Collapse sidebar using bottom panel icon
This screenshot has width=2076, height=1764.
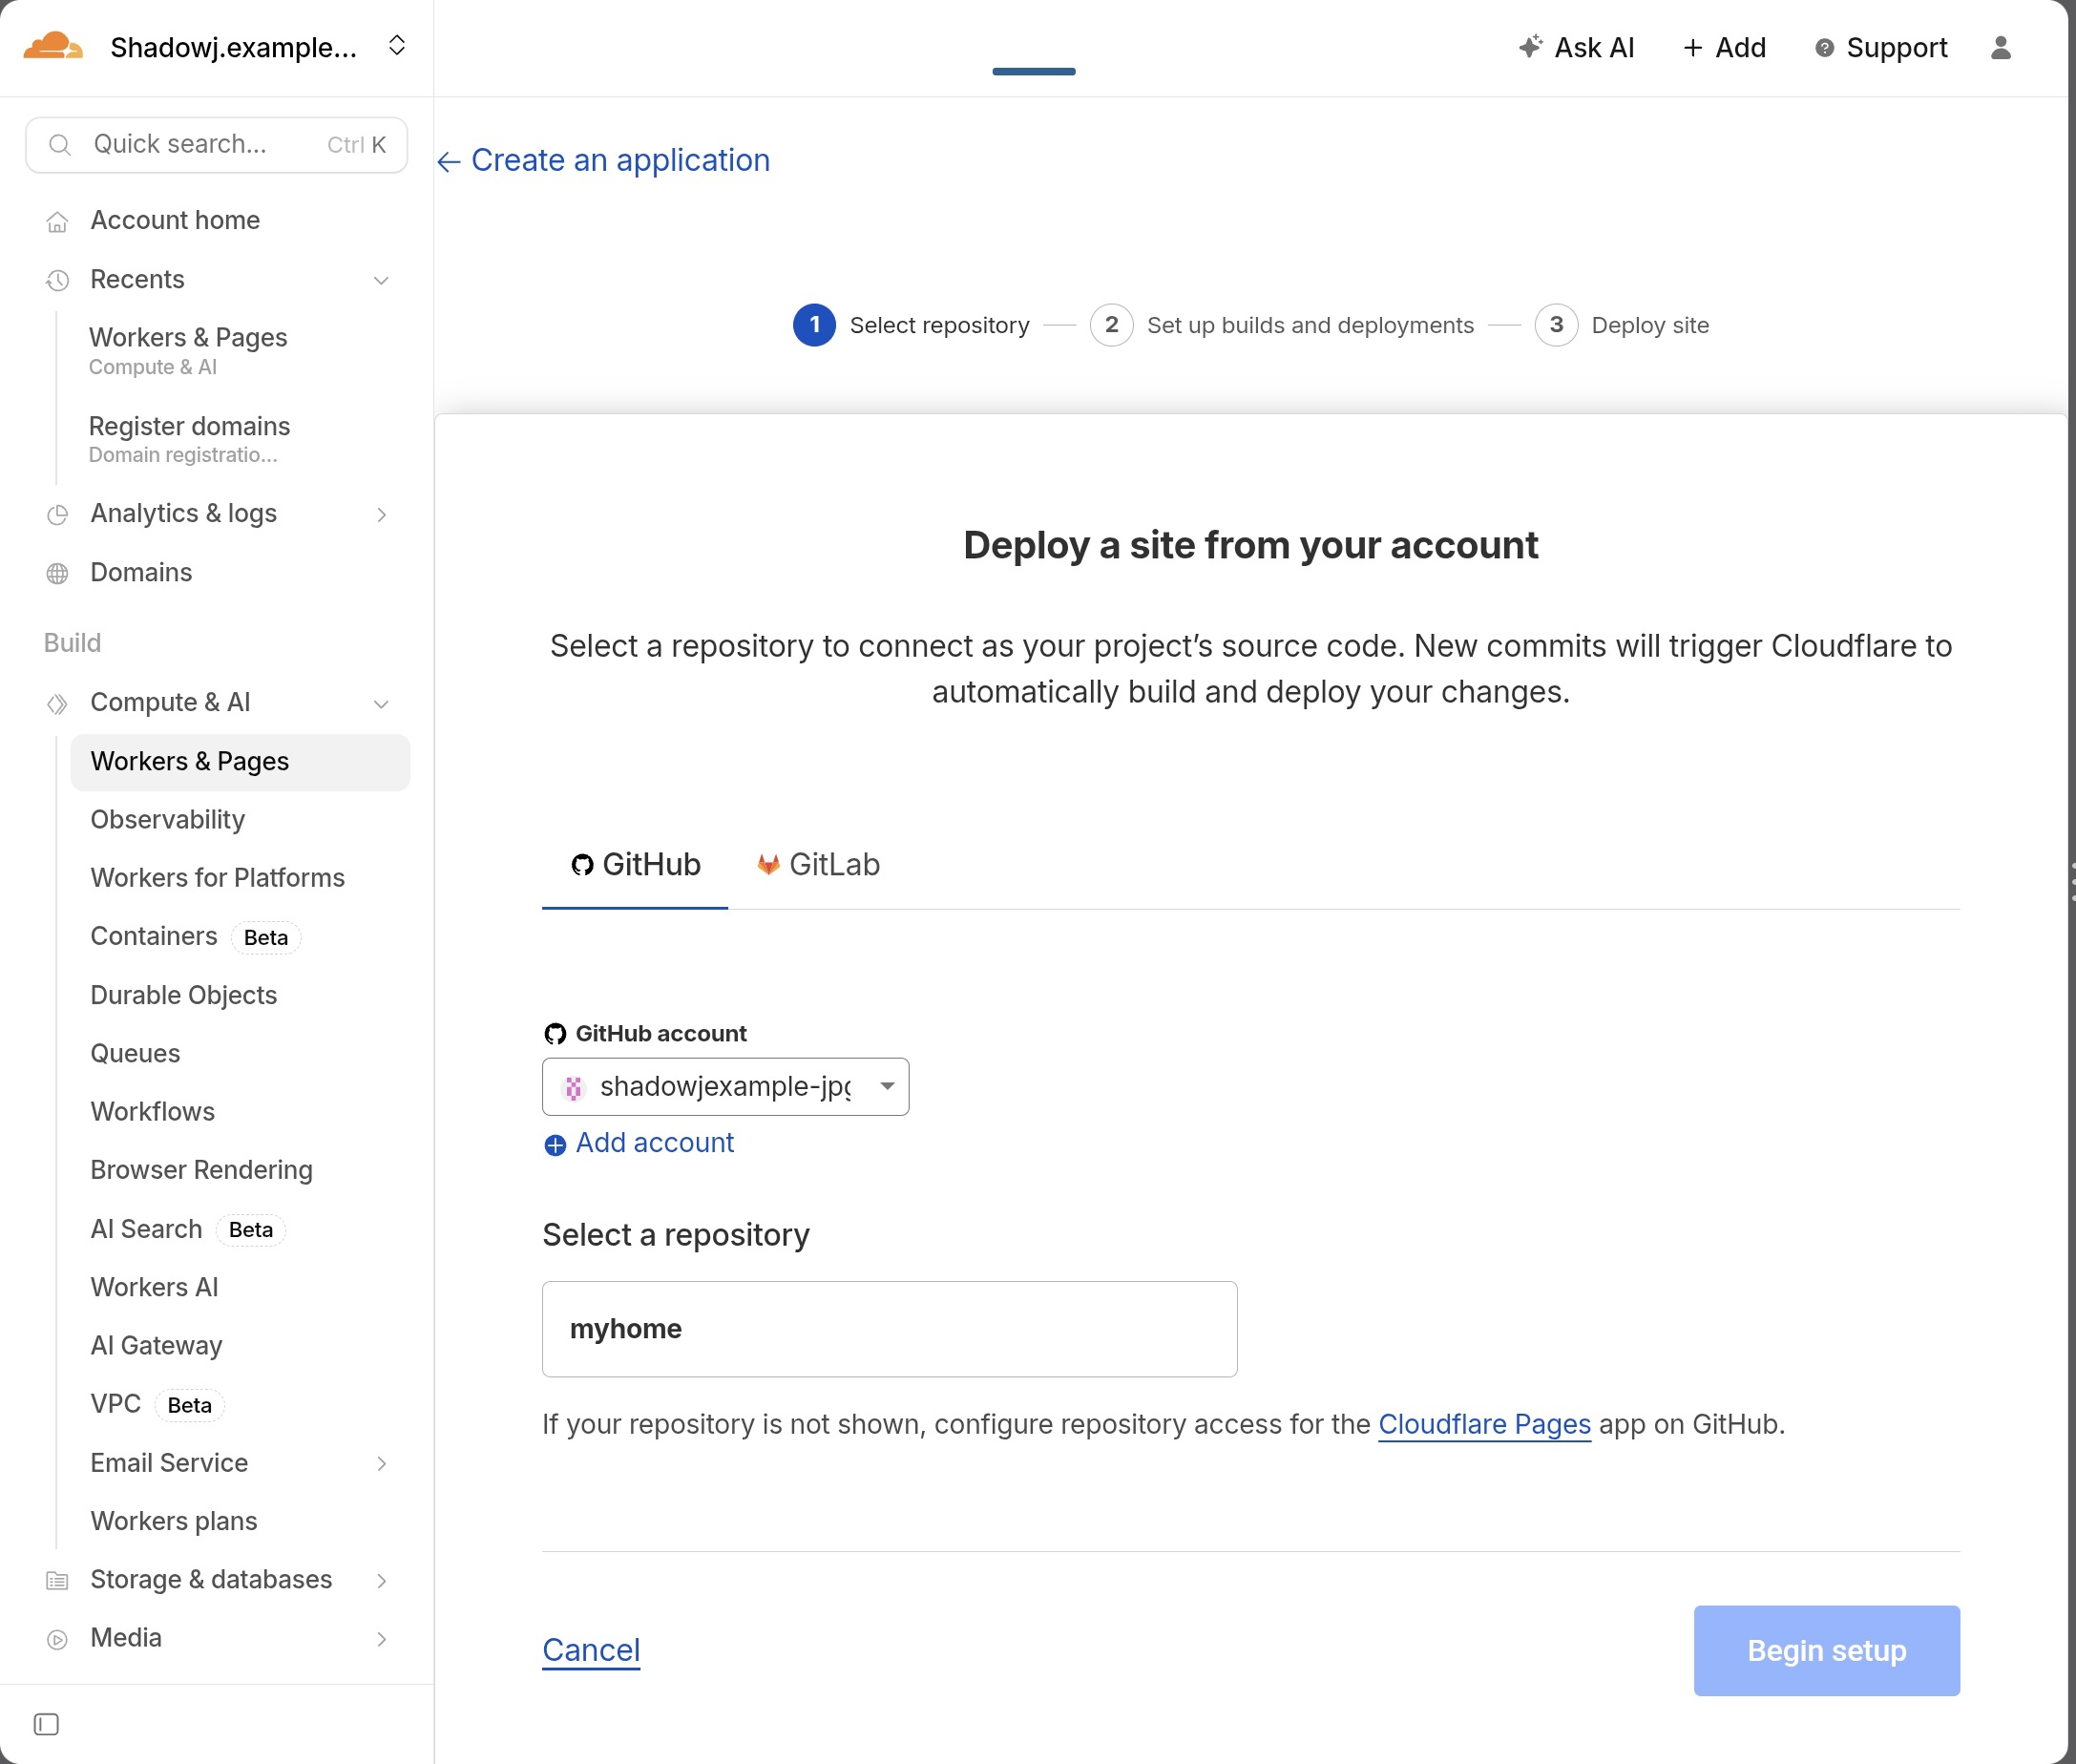pos(46,1724)
